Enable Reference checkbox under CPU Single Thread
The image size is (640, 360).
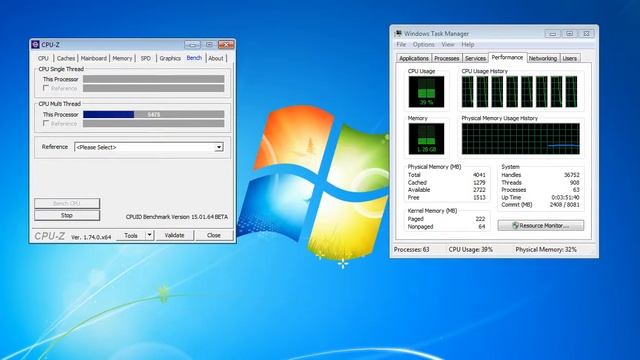[x=46, y=88]
